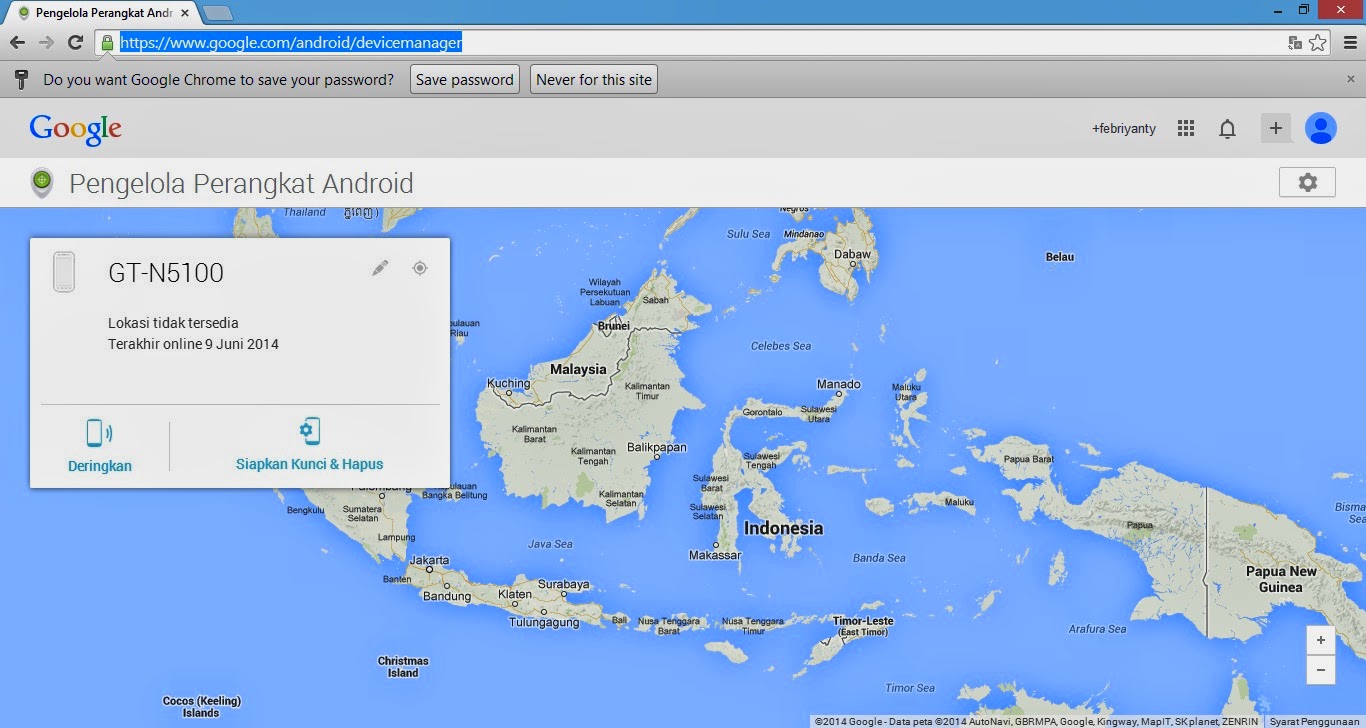Bookmark this page with the star icon
This screenshot has height=728, width=1366.
tap(1318, 42)
